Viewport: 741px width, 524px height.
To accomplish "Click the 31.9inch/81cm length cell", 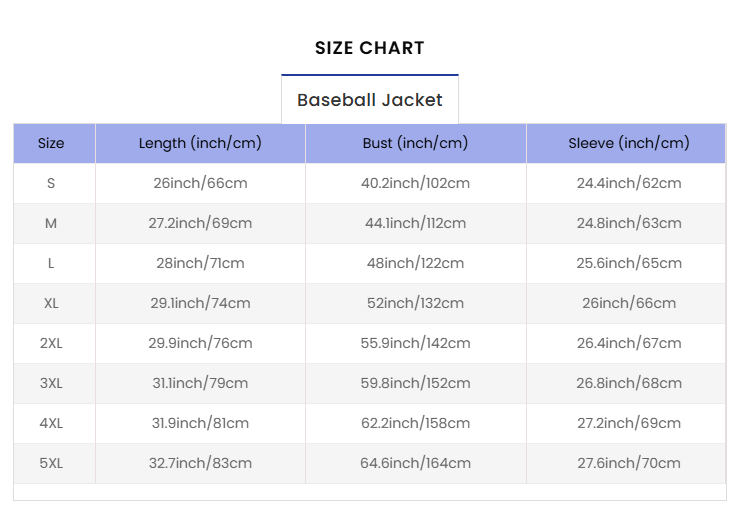I will pyautogui.click(x=200, y=423).
